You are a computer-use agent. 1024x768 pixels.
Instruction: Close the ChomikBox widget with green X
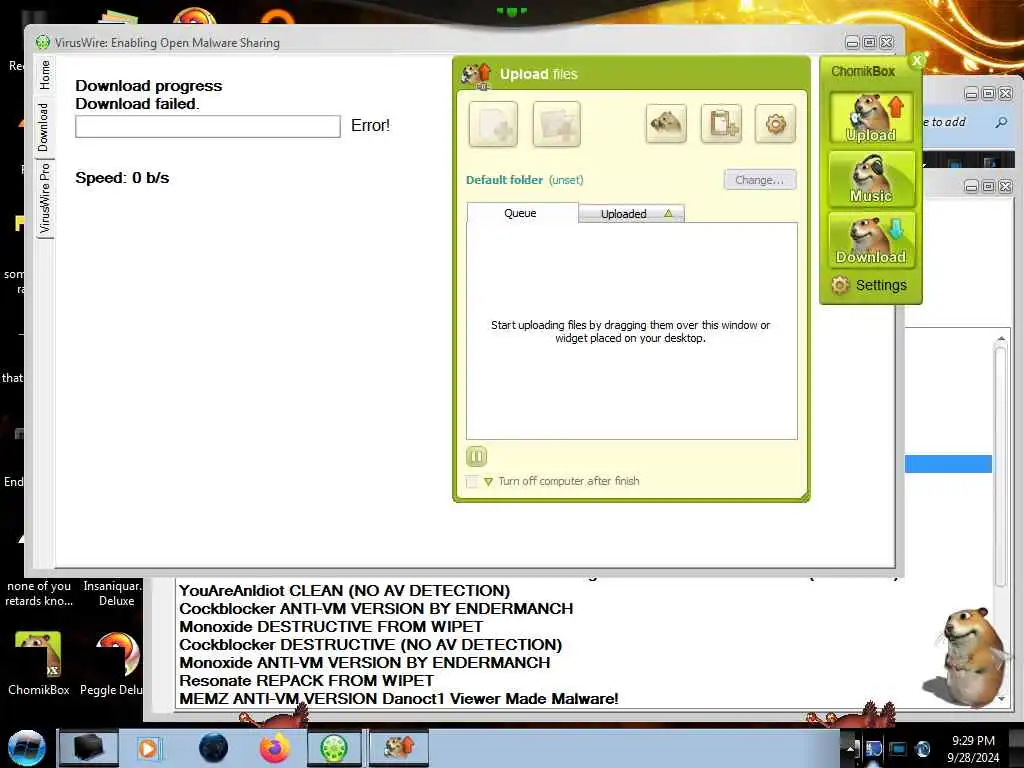point(917,60)
